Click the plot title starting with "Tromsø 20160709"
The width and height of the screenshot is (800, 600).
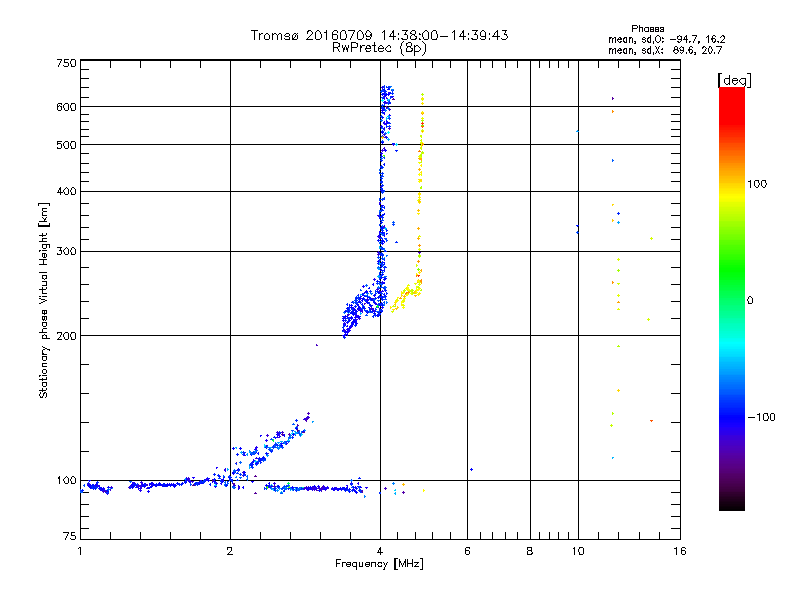pyautogui.click(x=379, y=35)
